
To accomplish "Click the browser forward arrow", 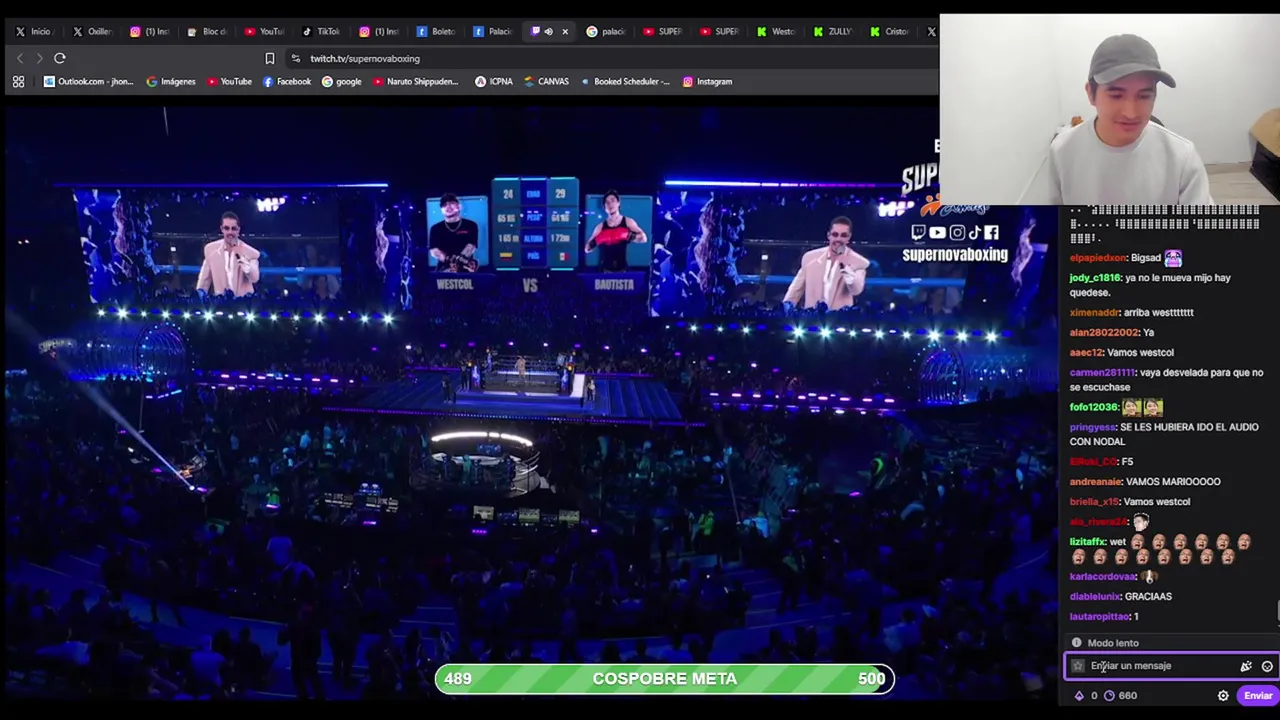I will click(39, 58).
